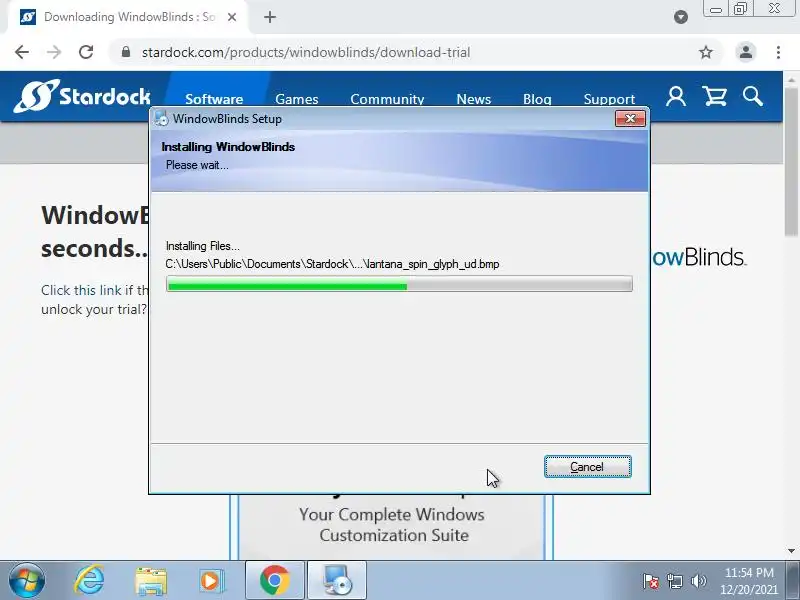Go to the News section
Viewport: 800px width, 600px height.
[473, 98]
